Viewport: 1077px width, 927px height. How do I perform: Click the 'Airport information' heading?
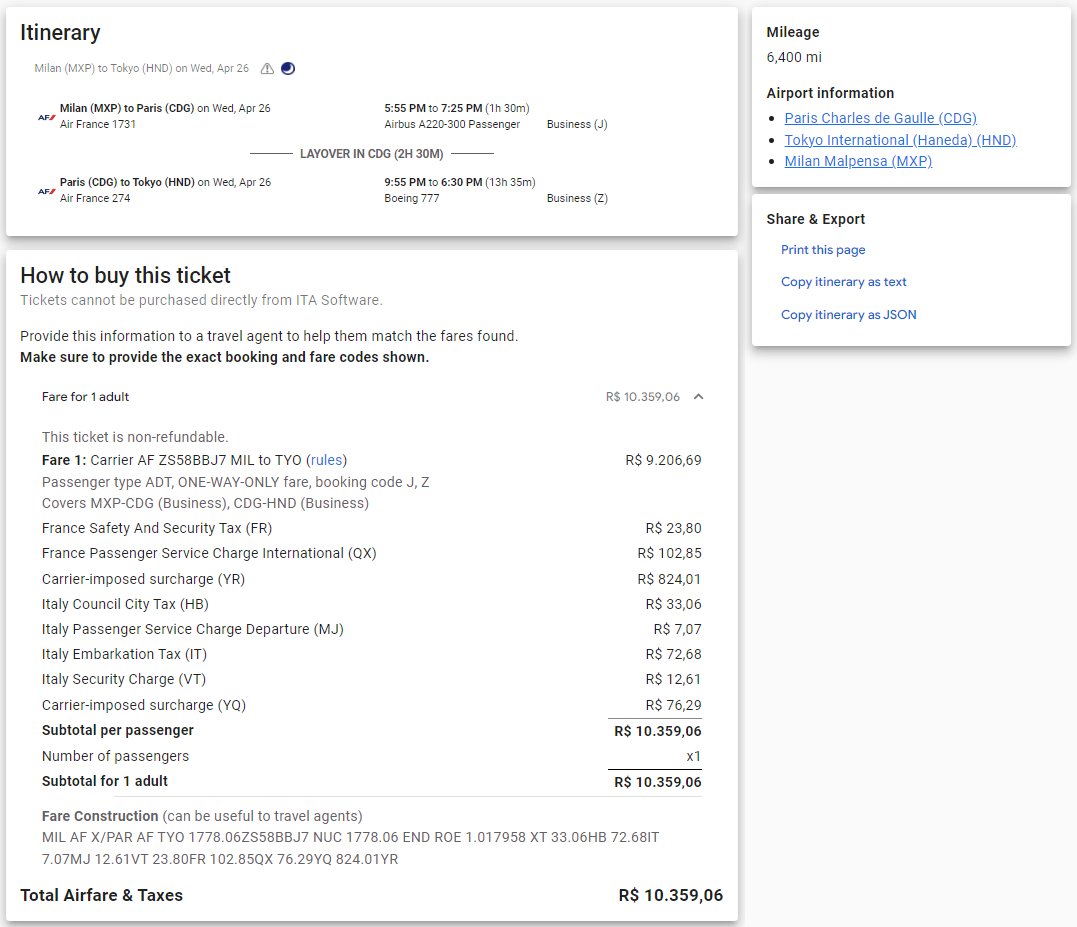pos(830,93)
